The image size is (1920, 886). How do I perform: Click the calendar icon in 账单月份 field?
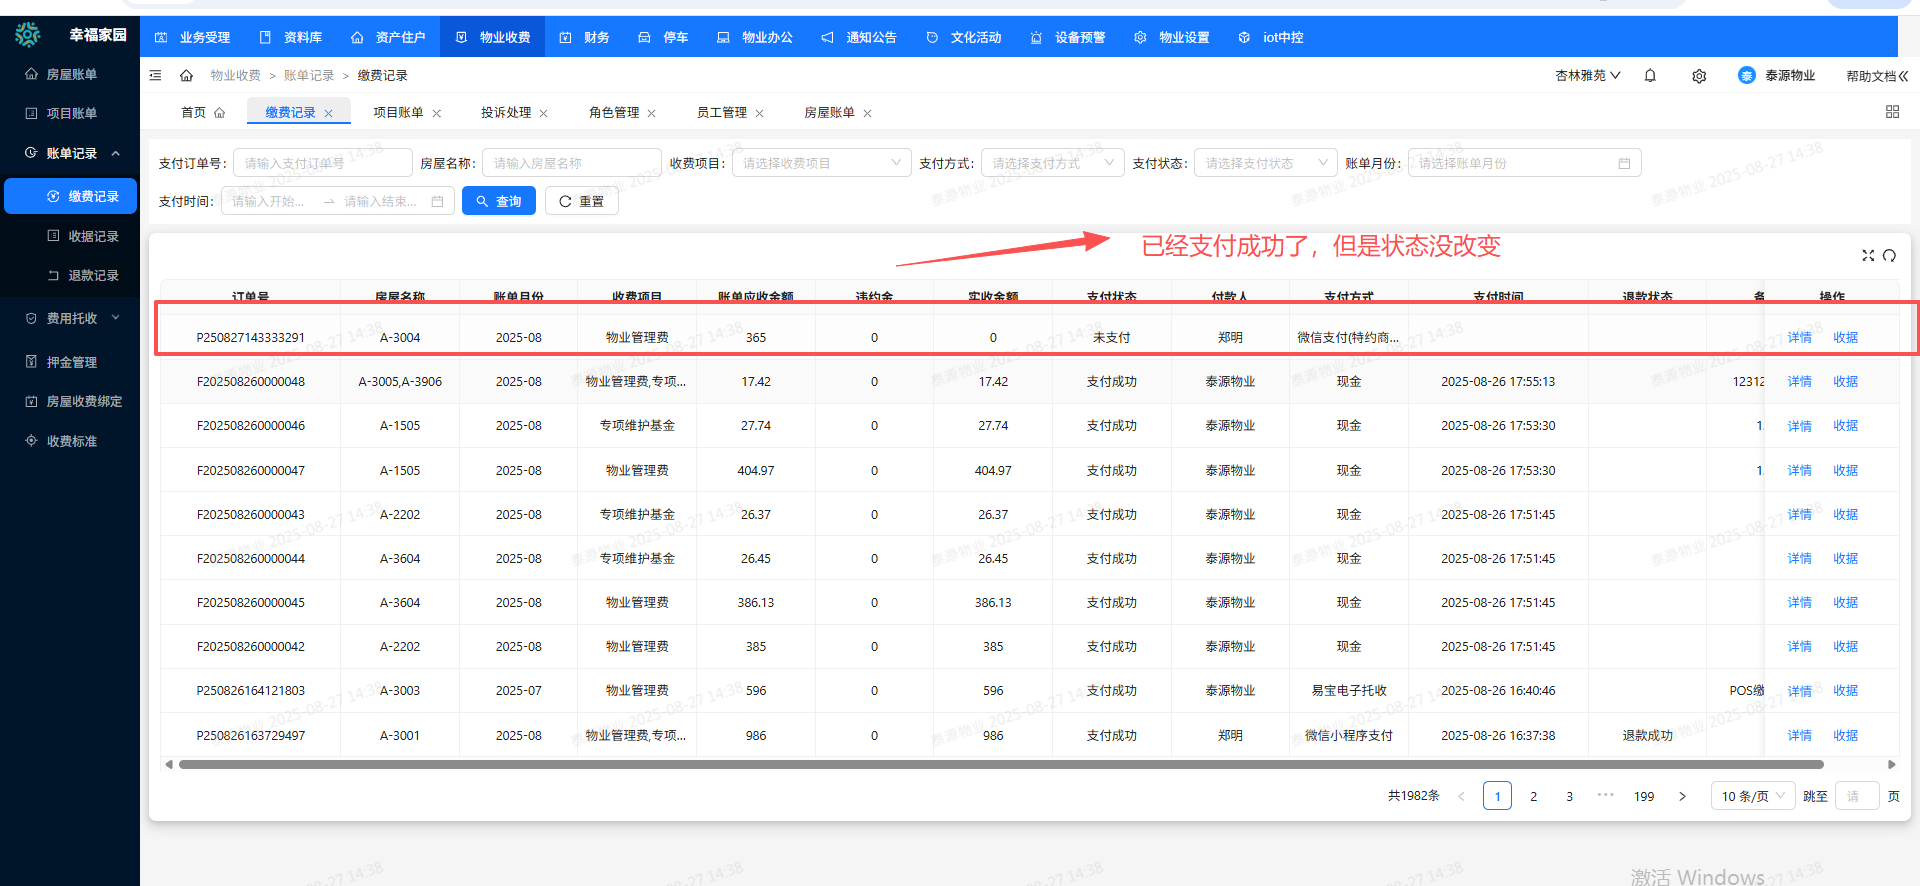pyautogui.click(x=1624, y=163)
